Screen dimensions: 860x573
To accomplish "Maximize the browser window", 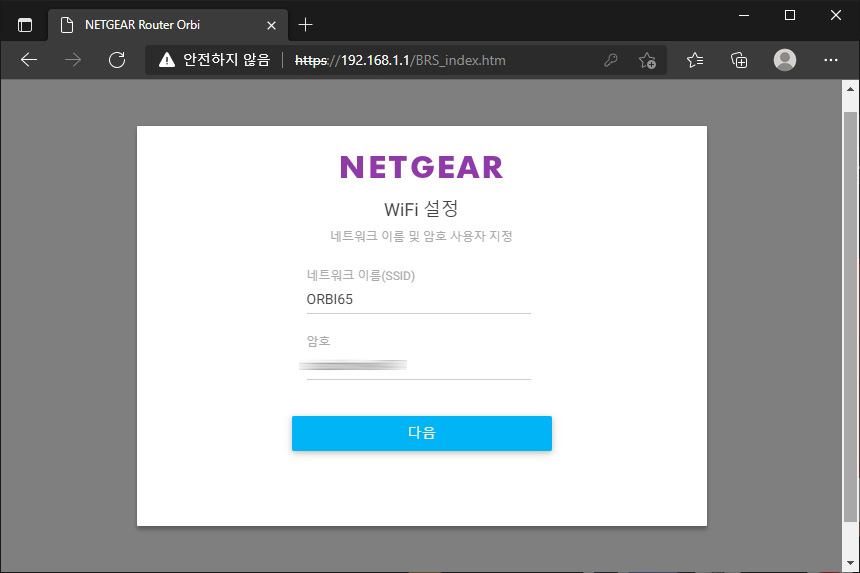I will click(x=790, y=15).
